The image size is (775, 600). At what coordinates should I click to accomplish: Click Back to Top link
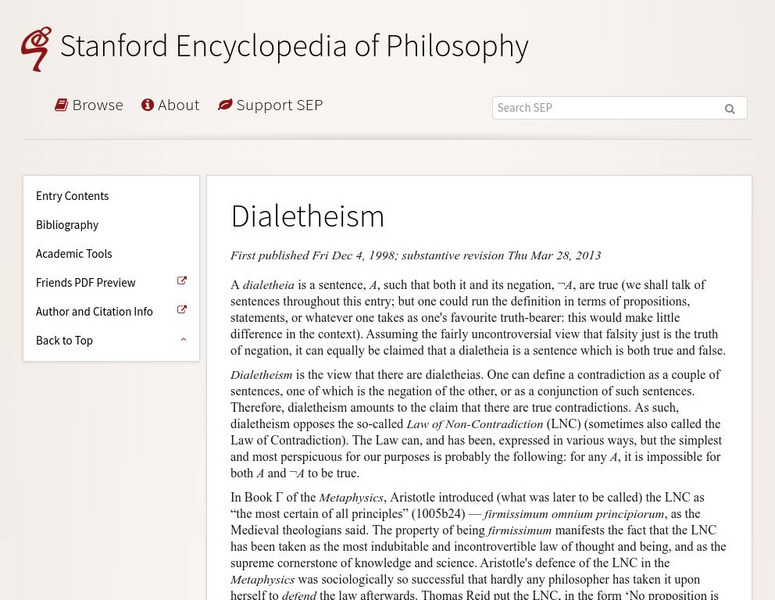coord(64,341)
